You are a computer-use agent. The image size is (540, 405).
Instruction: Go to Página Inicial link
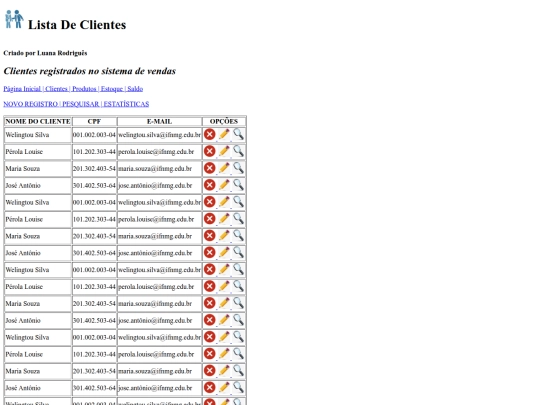tap(22, 89)
